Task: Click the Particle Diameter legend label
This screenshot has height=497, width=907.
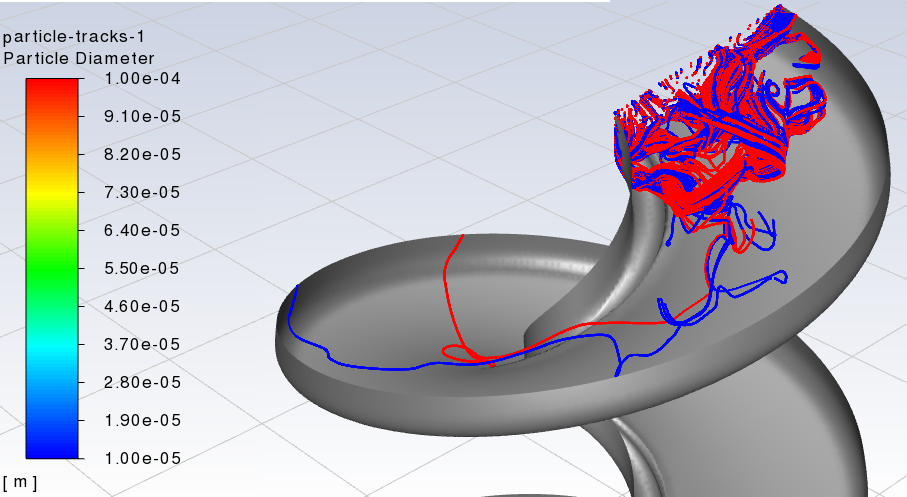Action: pos(79,58)
